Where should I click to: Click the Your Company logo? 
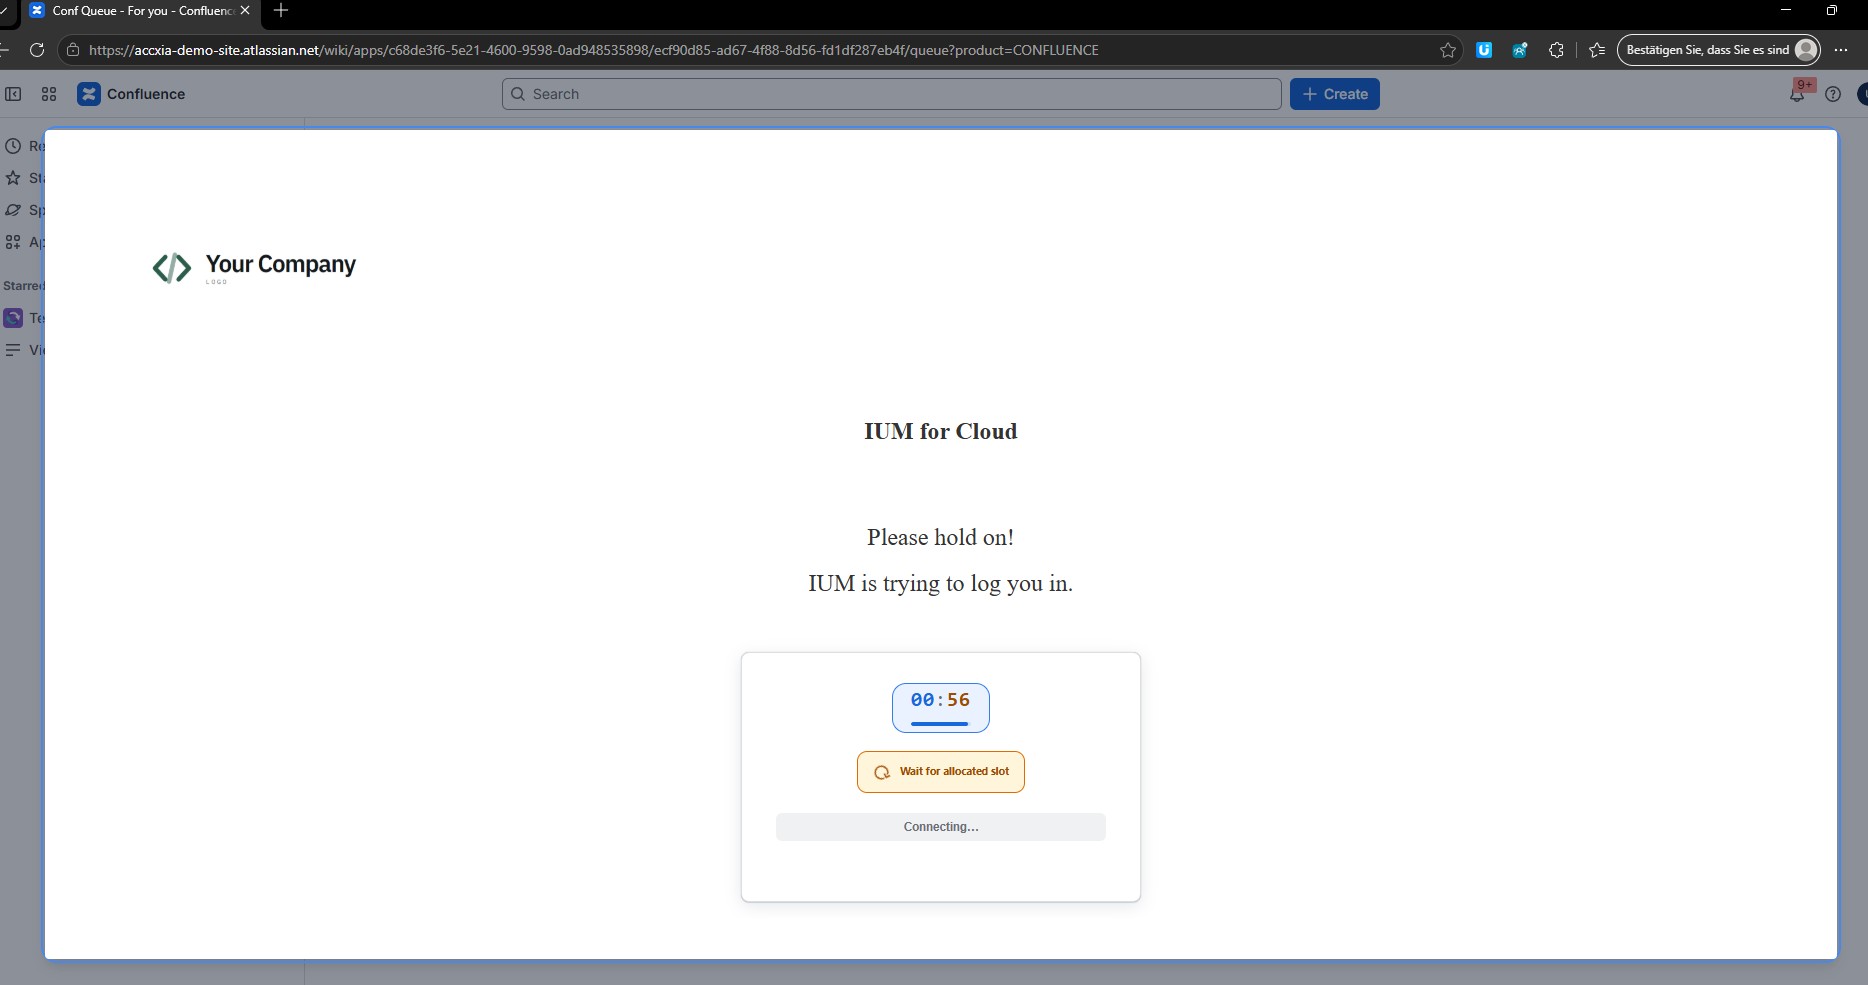(x=254, y=267)
